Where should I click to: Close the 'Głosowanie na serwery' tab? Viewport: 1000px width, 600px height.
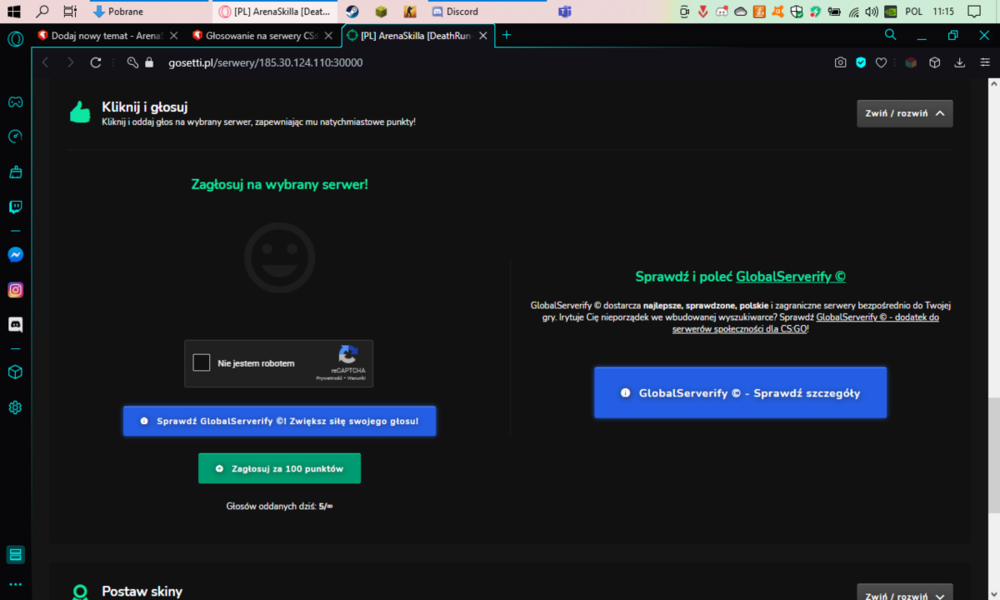[x=328, y=36]
